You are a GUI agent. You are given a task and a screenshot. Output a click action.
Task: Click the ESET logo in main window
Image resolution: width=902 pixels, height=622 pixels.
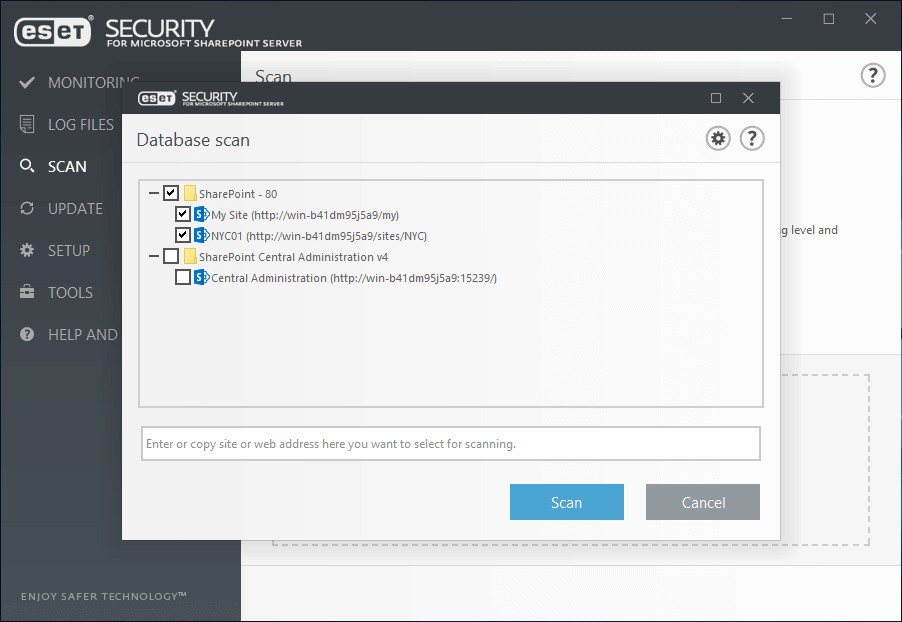tap(53, 32)
